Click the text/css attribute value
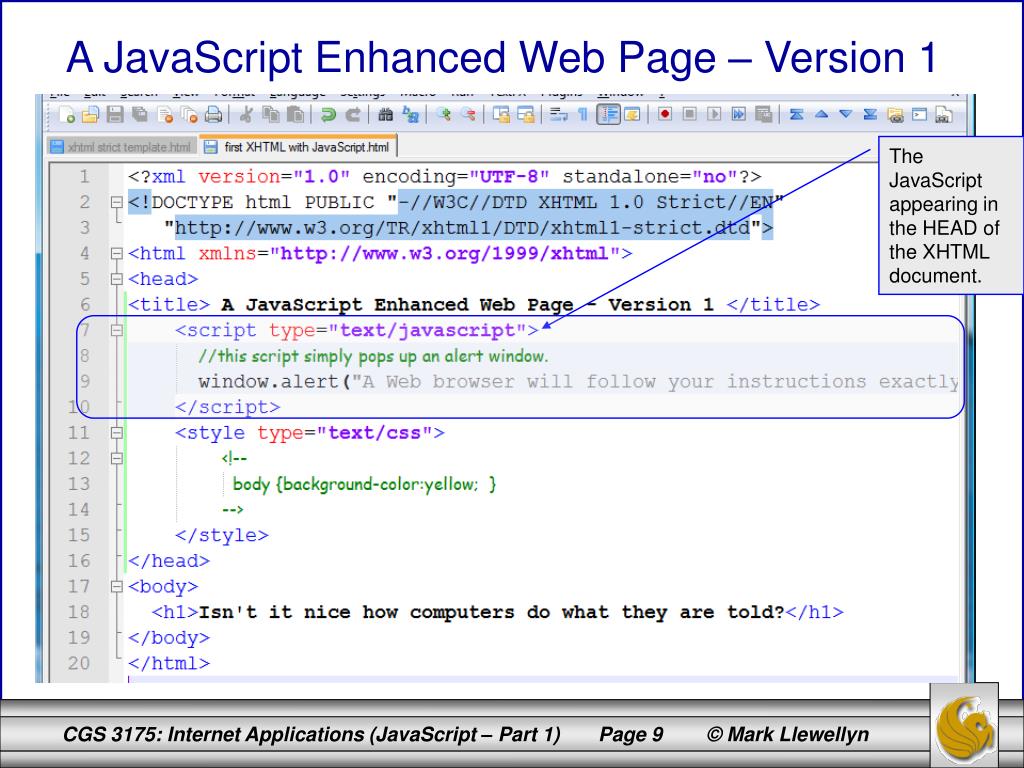The width and height of the screenshot is (1024, 768). [374, 433]
